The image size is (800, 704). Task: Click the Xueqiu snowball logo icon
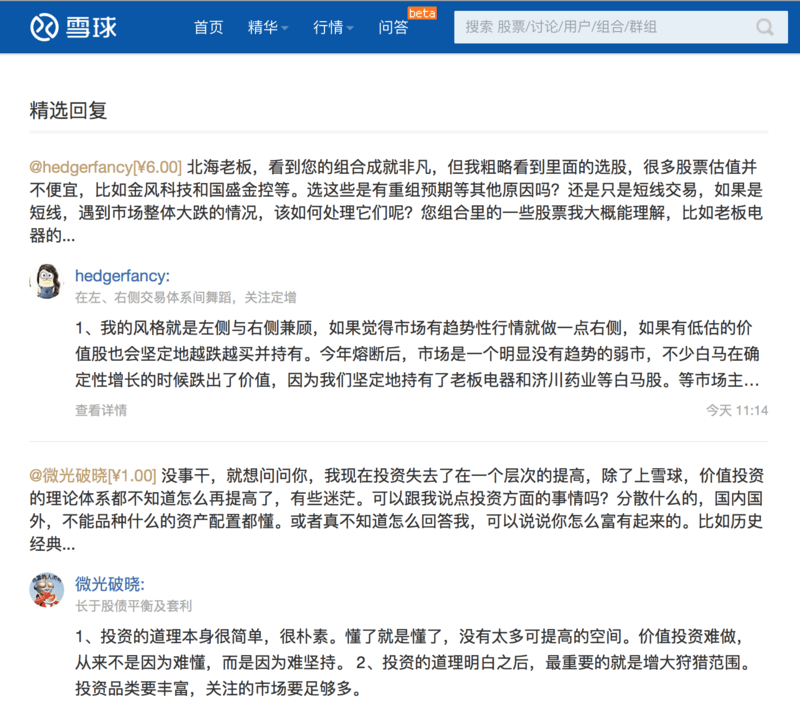pos(45,28)
